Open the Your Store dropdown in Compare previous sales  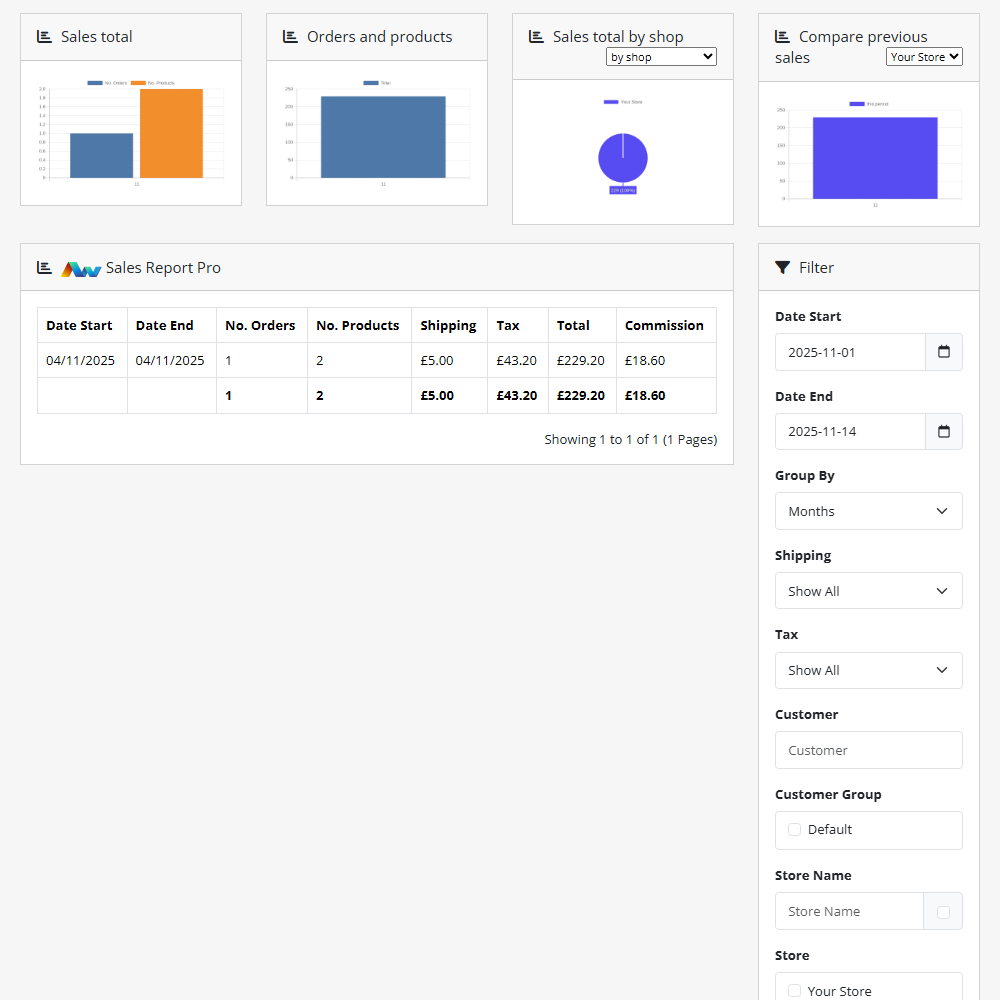pos(924,56)
